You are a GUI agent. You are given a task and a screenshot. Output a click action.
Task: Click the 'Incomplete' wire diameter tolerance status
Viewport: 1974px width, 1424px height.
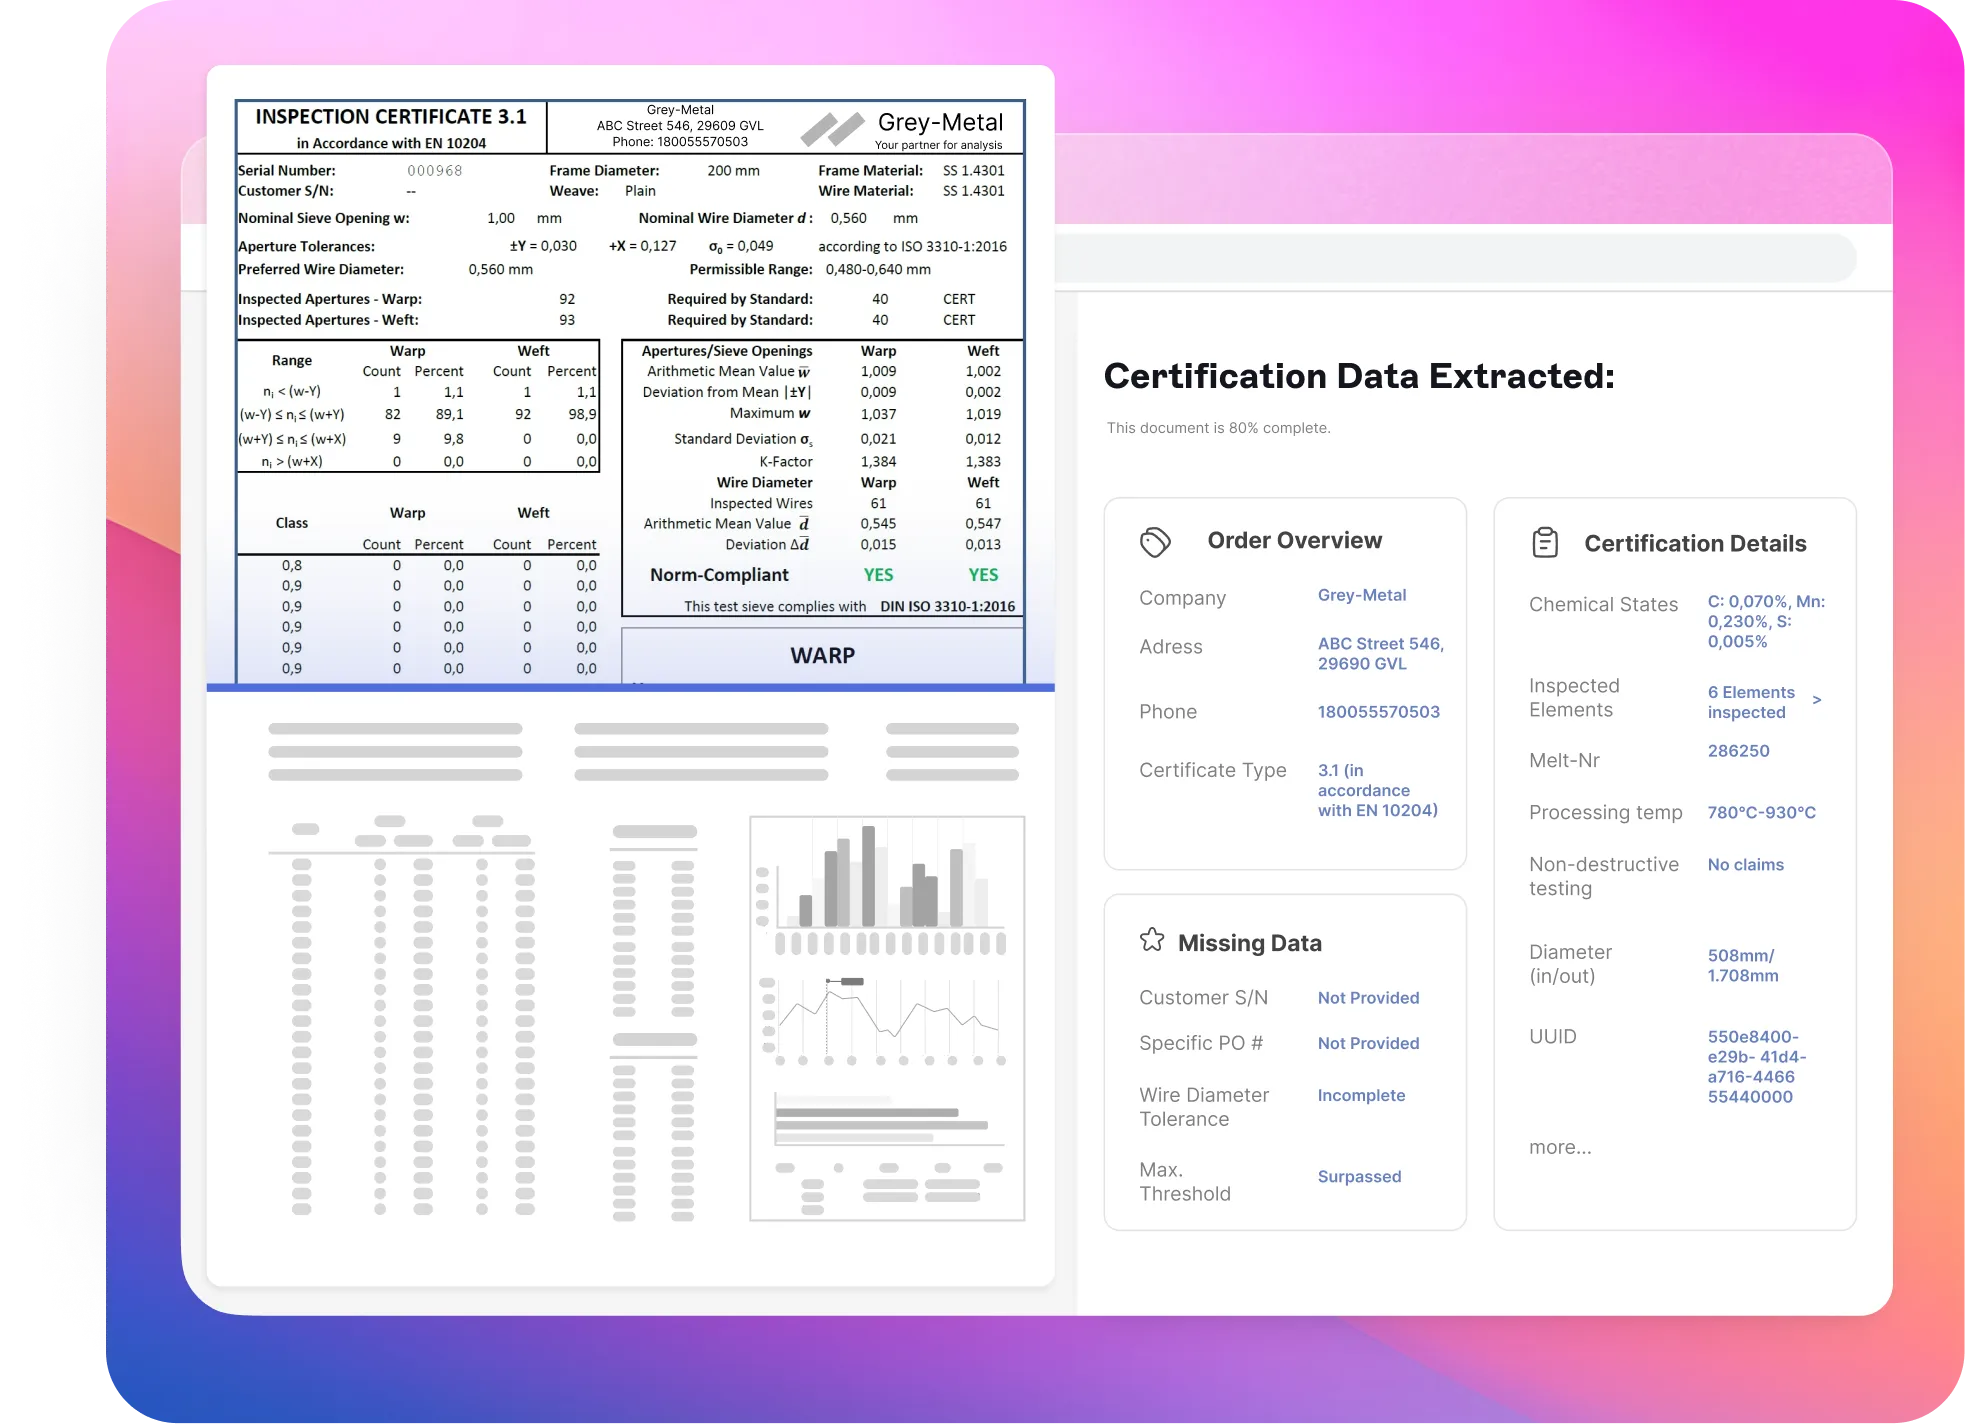[1361, 1095]
